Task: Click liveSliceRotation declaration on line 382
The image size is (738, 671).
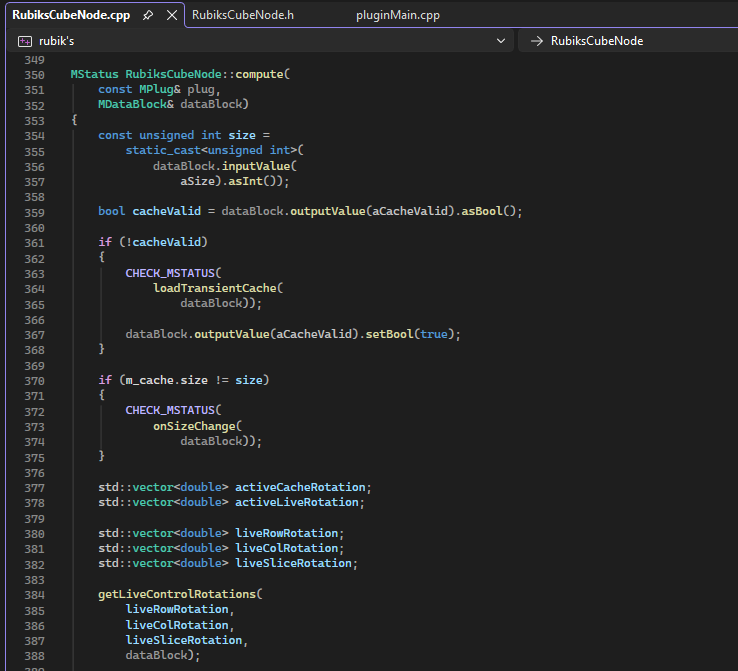Action: pyautogui.click(x=293, y=563)
